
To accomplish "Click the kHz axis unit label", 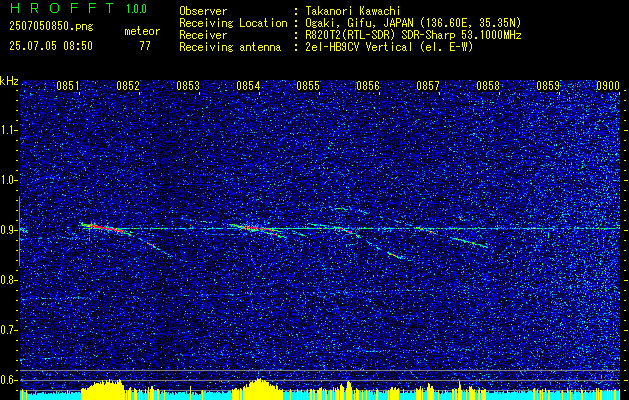I will point(9,81).
